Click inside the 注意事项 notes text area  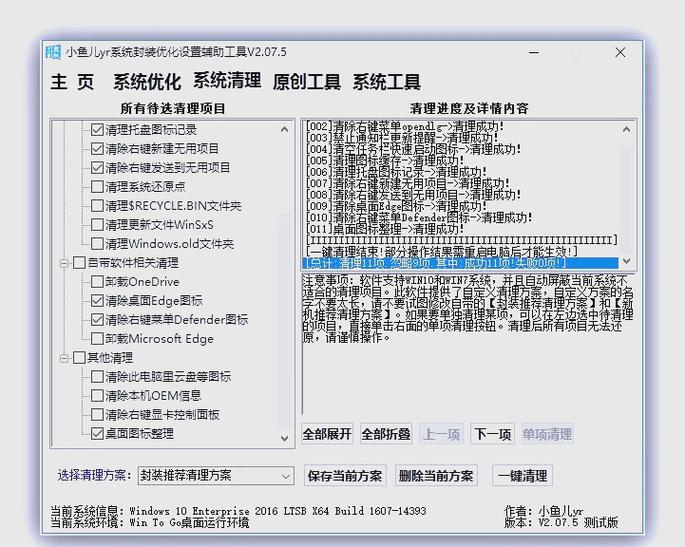coord(468,344)
